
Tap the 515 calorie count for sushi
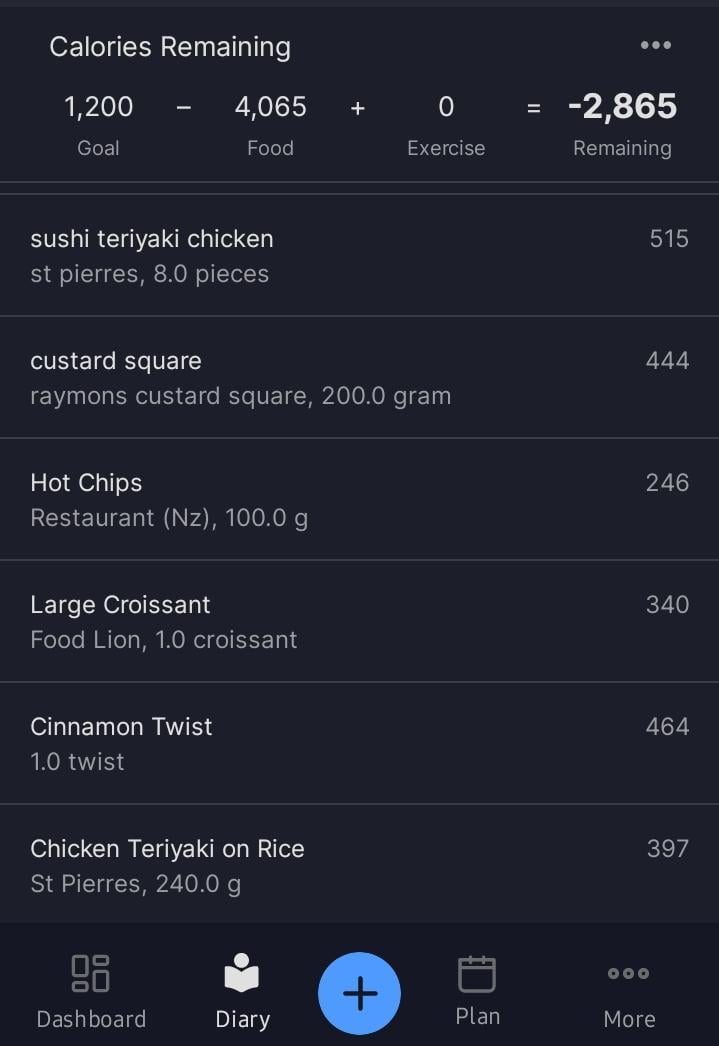[x=669, y=239]
